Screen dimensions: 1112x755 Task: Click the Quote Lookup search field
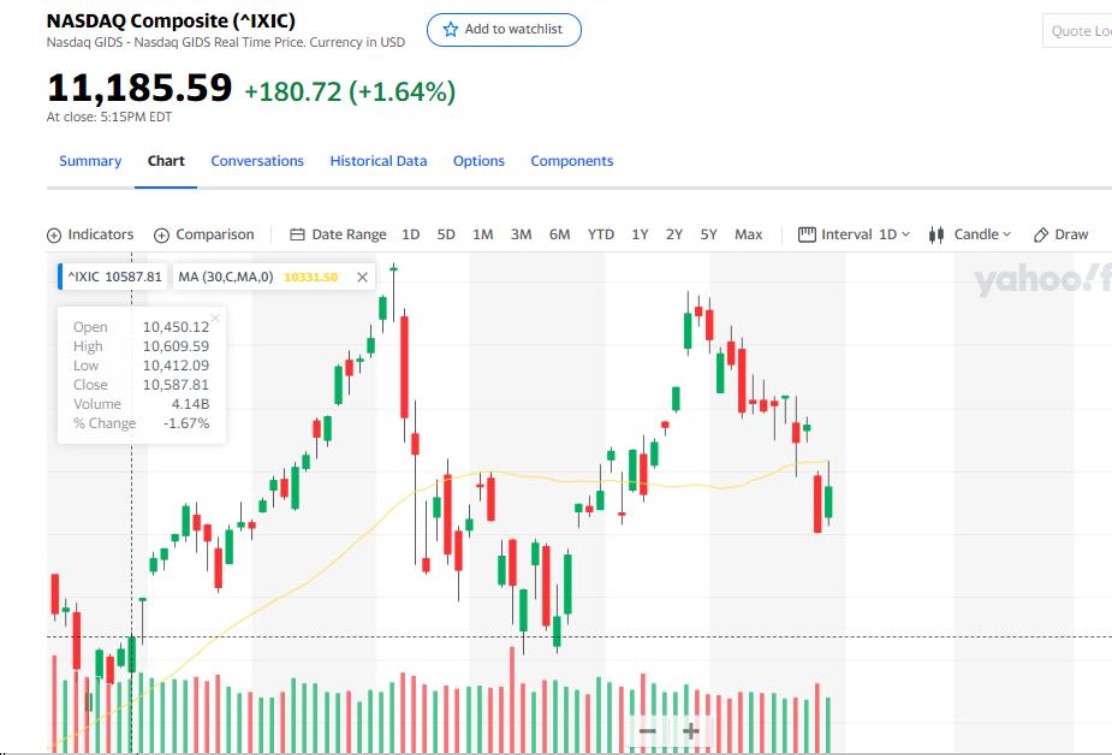pos(1077,31)
